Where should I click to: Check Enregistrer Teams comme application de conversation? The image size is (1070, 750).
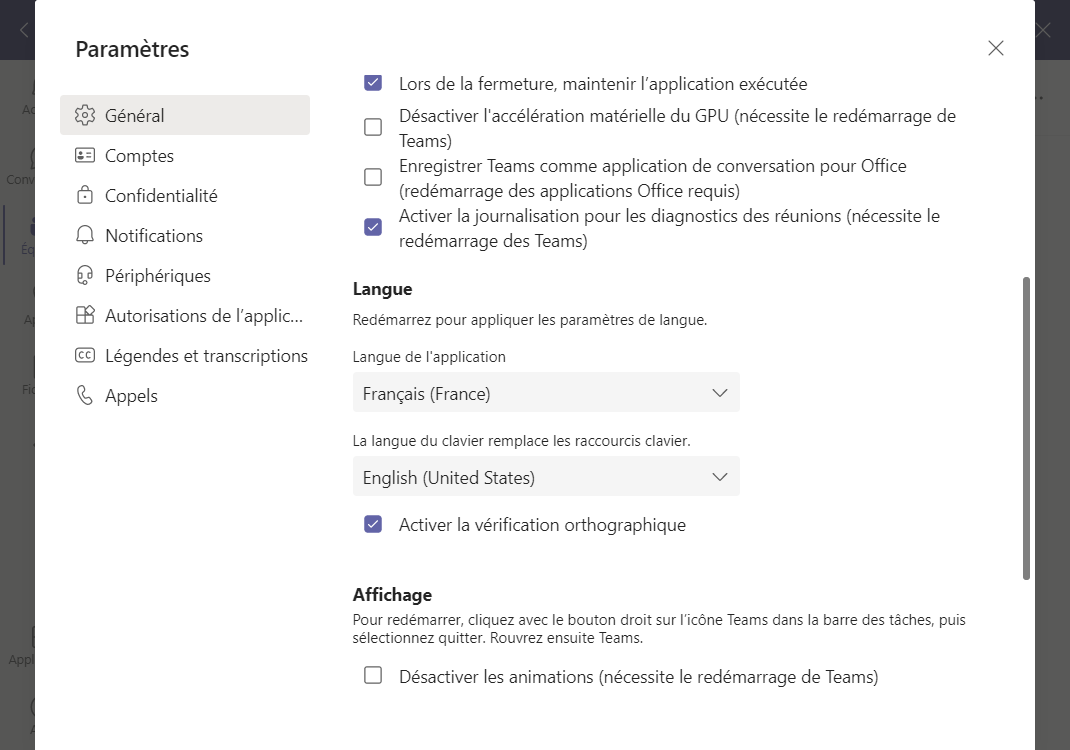click(x=373, y=177)
